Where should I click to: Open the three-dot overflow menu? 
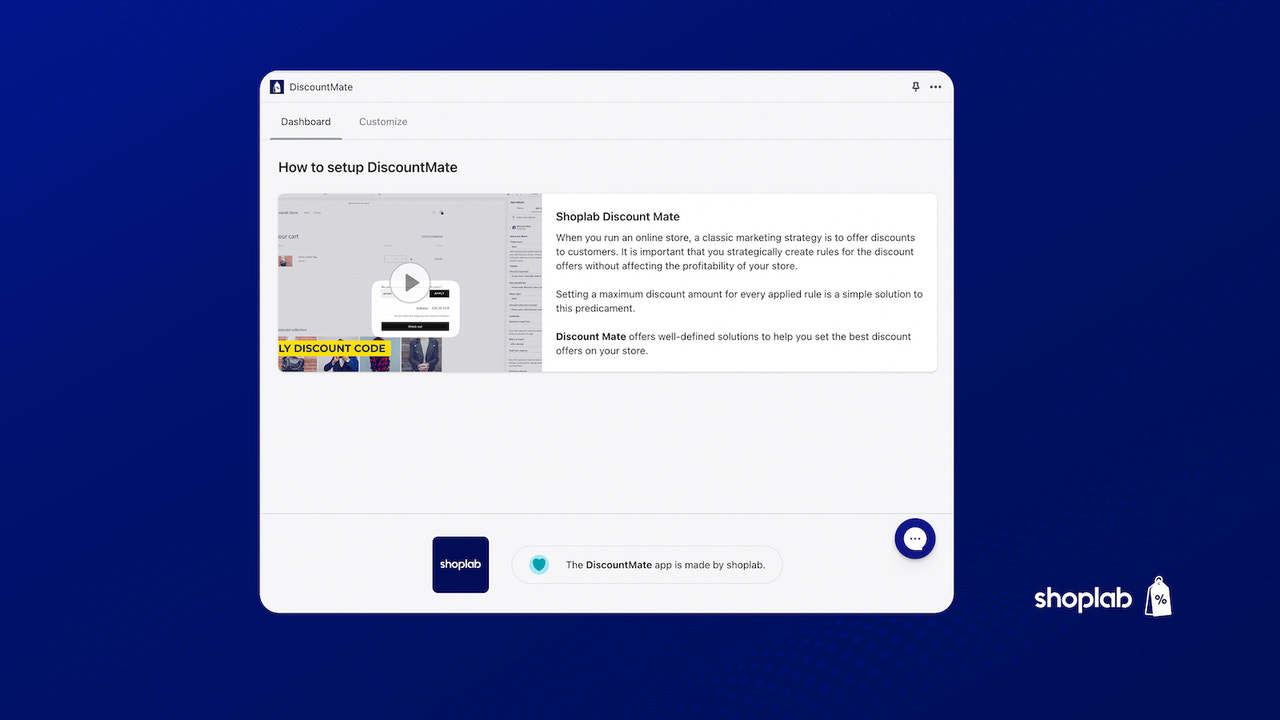point(935,87)
